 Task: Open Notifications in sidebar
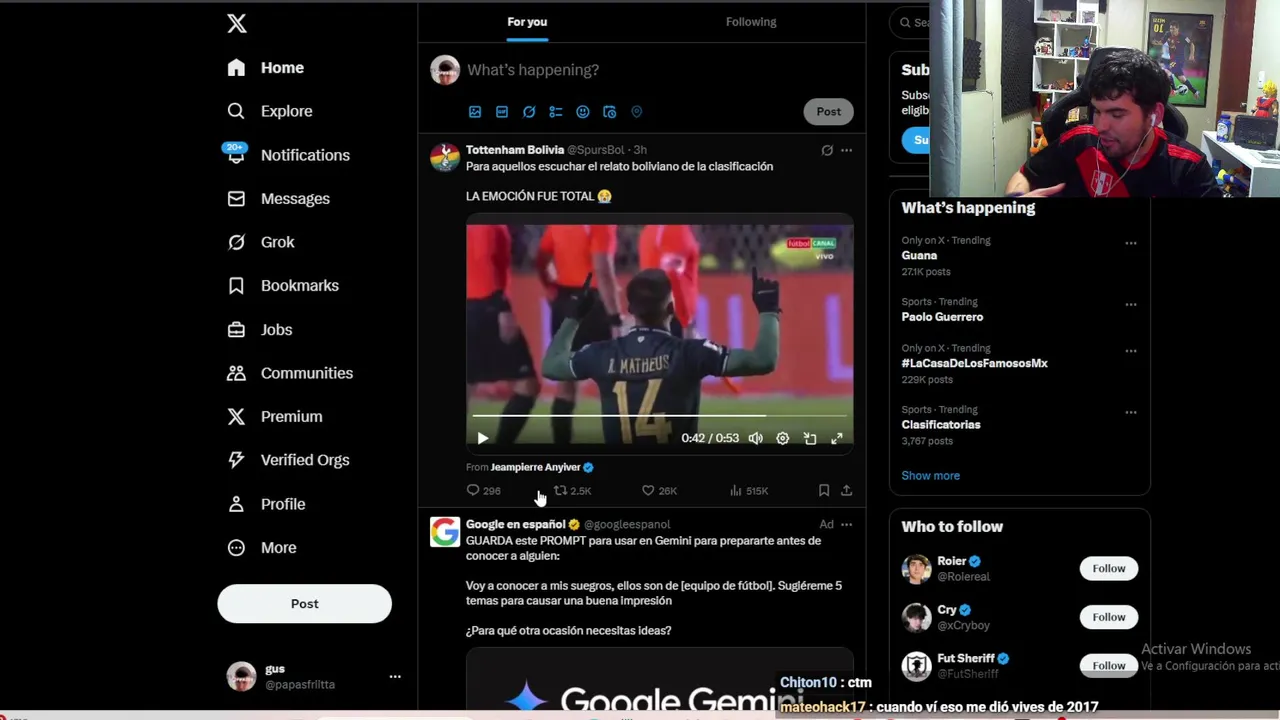pyautogui.click(x=287, y=155)
